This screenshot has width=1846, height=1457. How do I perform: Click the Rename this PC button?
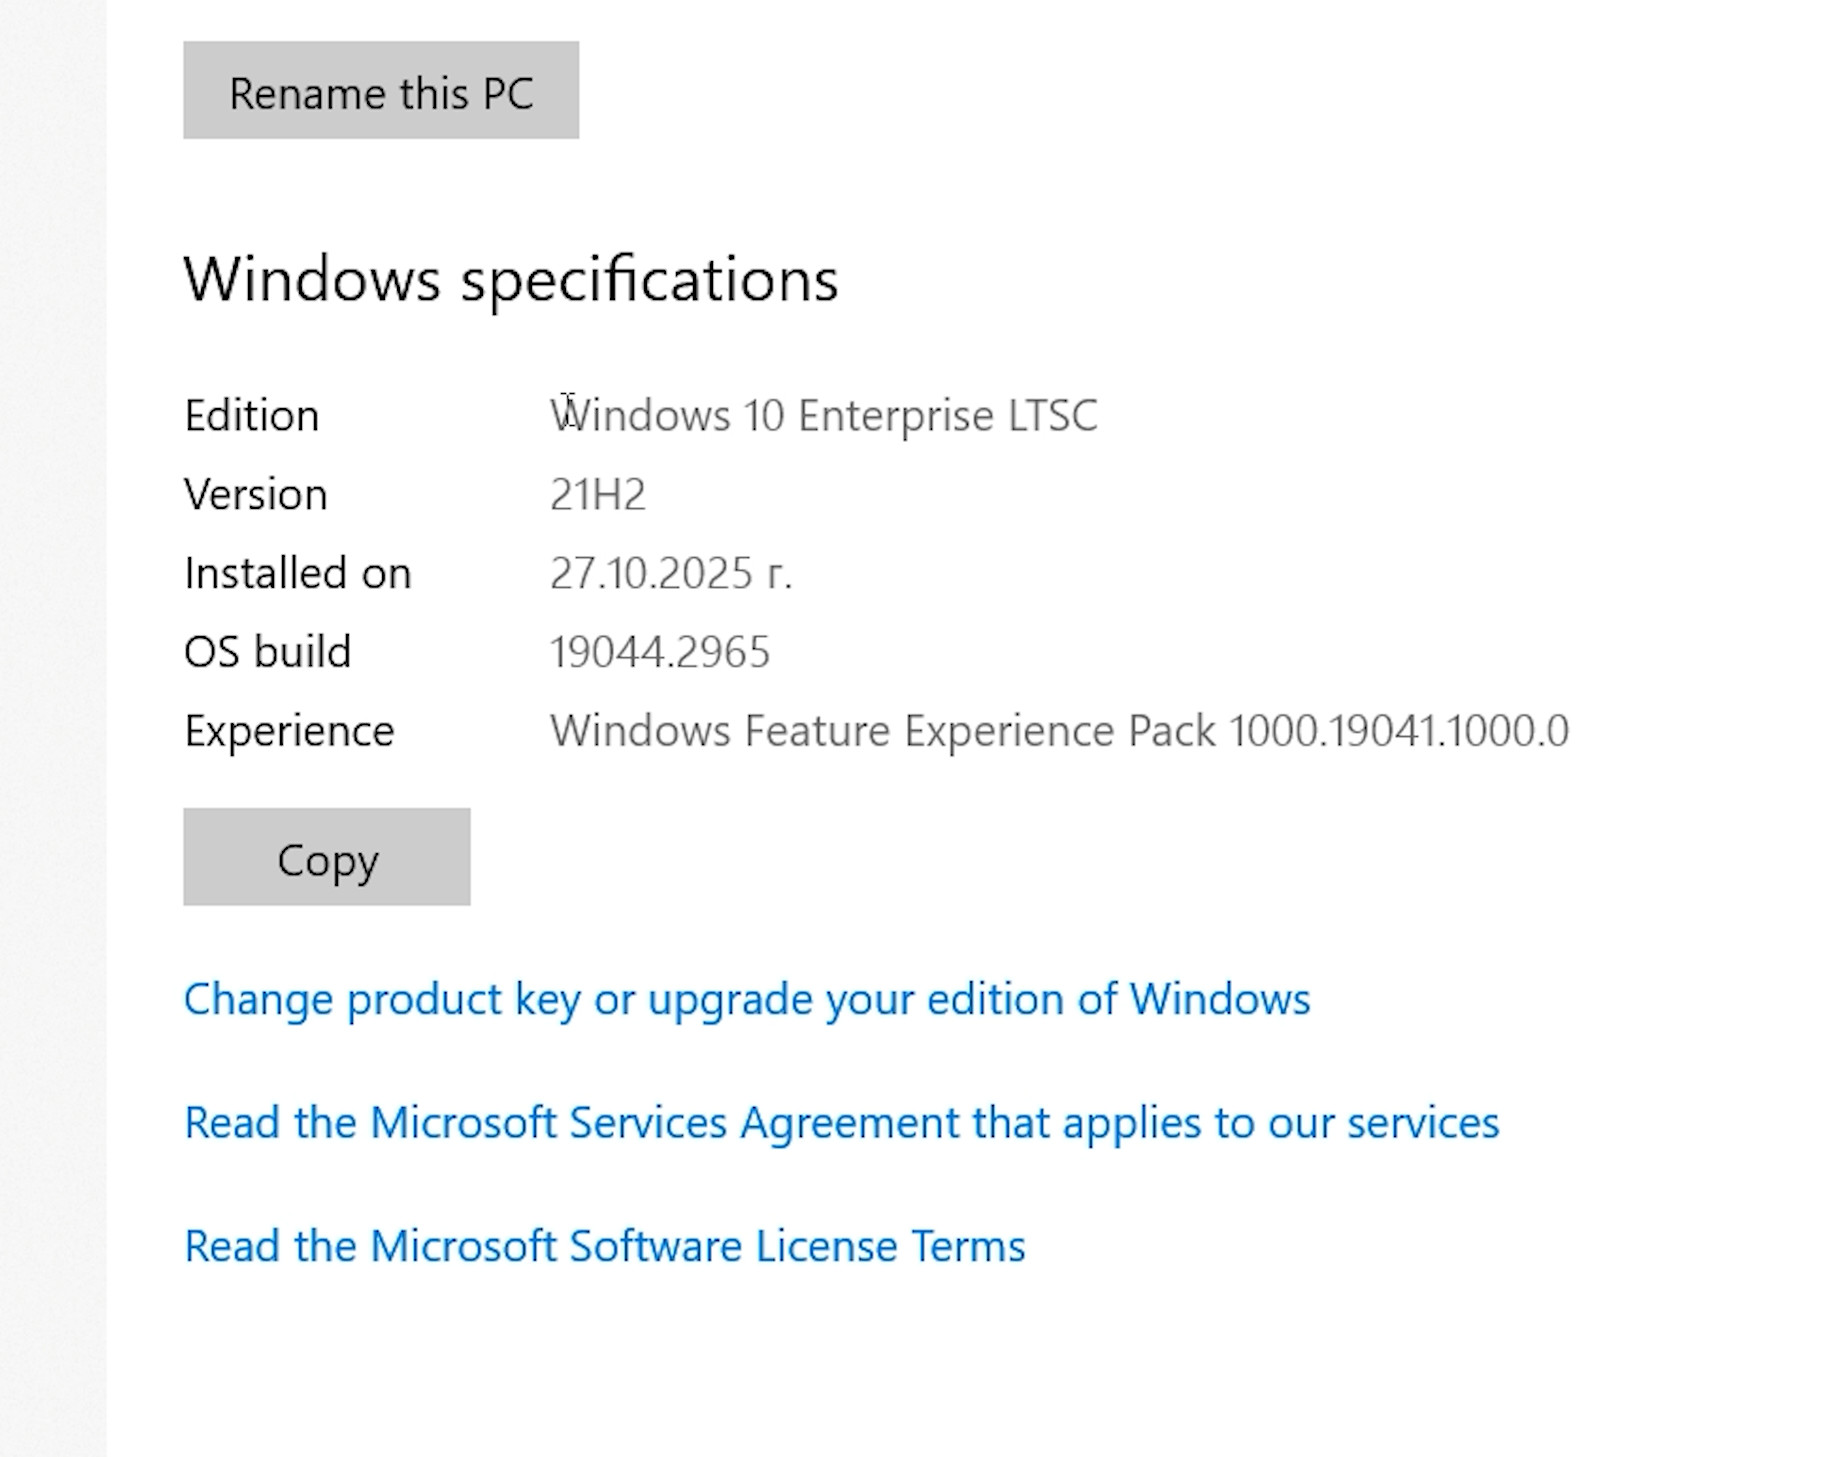pyautogui.click(x=381, y=91)
